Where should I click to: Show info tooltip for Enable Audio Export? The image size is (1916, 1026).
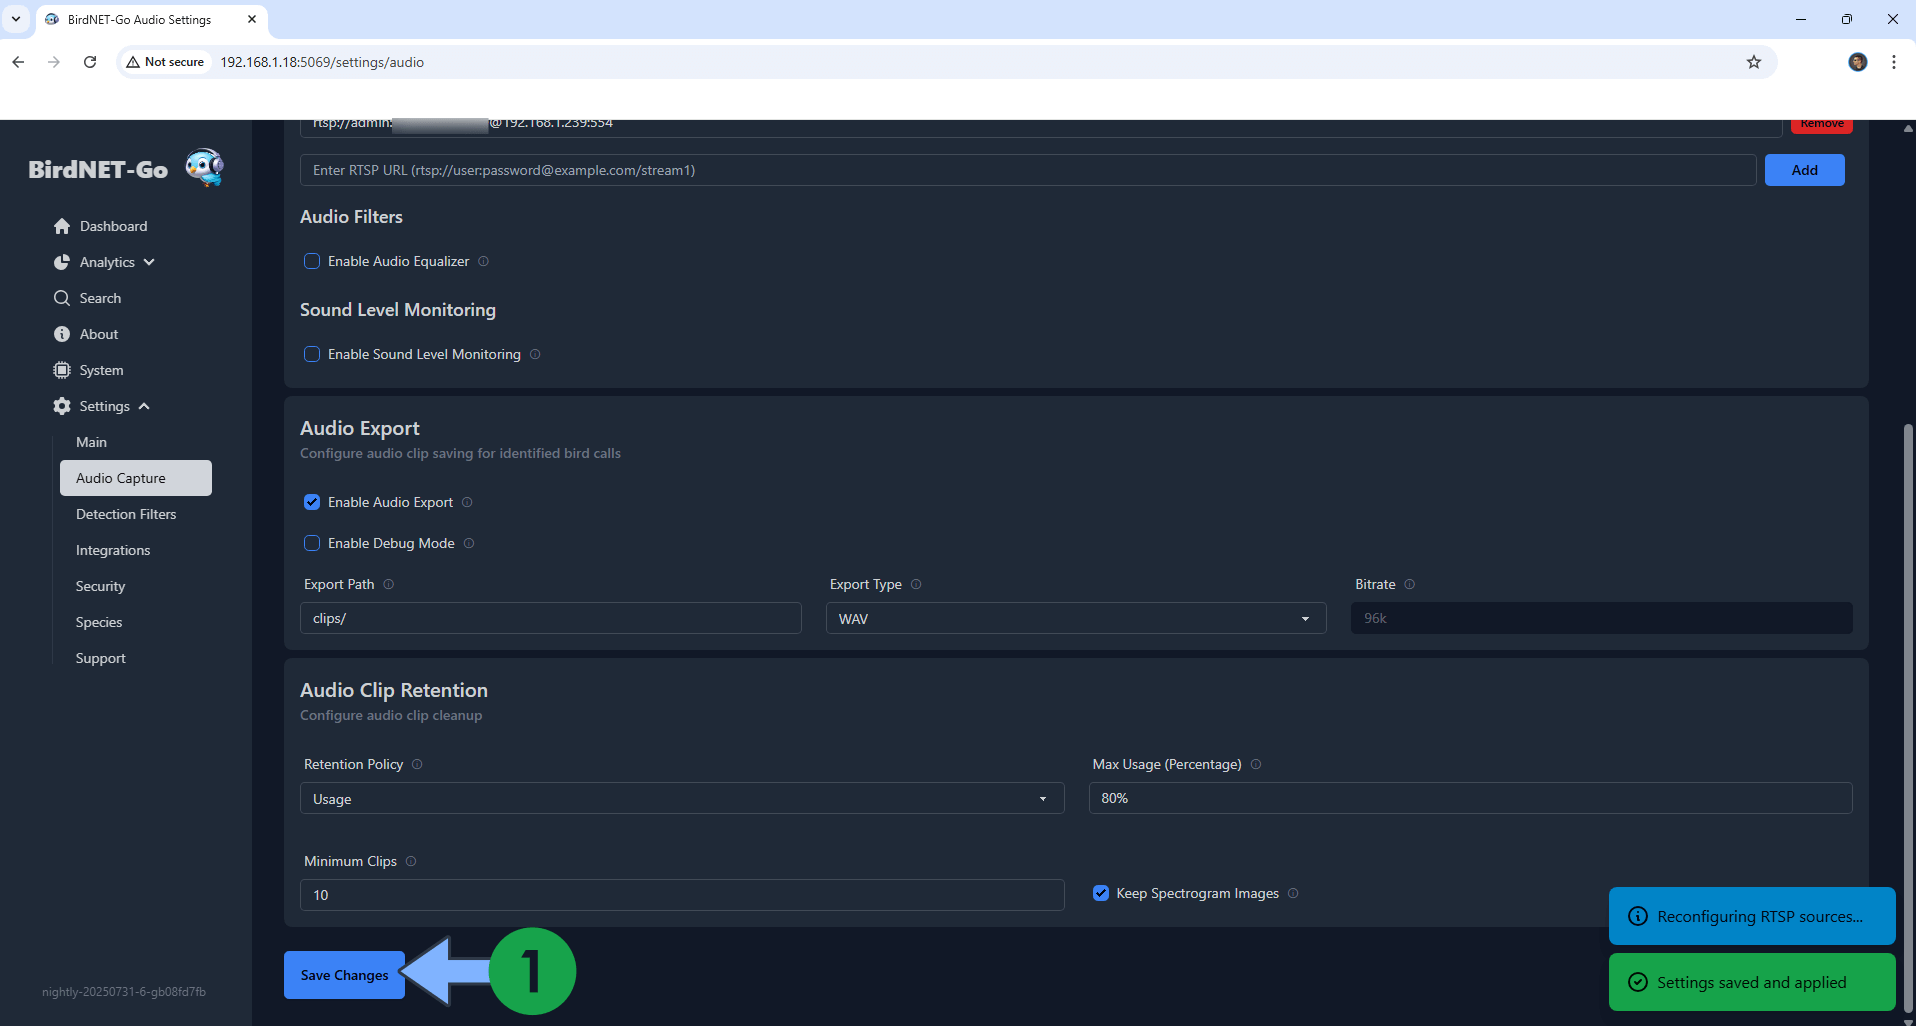tap(467, 502)
